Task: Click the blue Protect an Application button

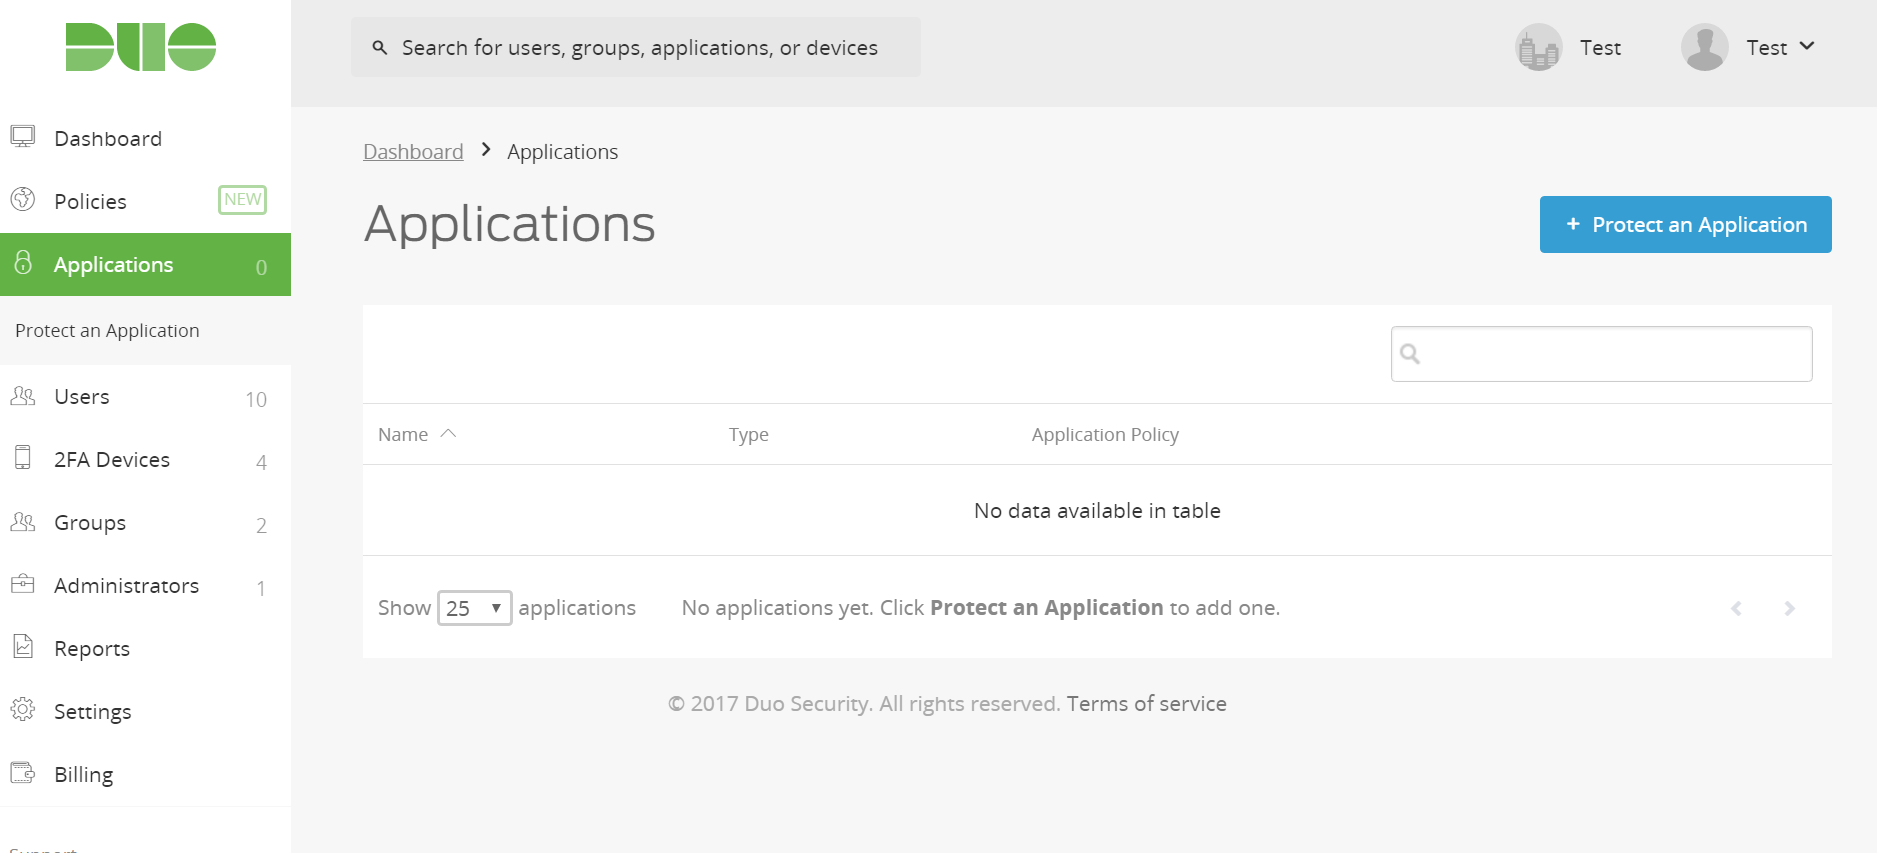Action: point(1685,225)
